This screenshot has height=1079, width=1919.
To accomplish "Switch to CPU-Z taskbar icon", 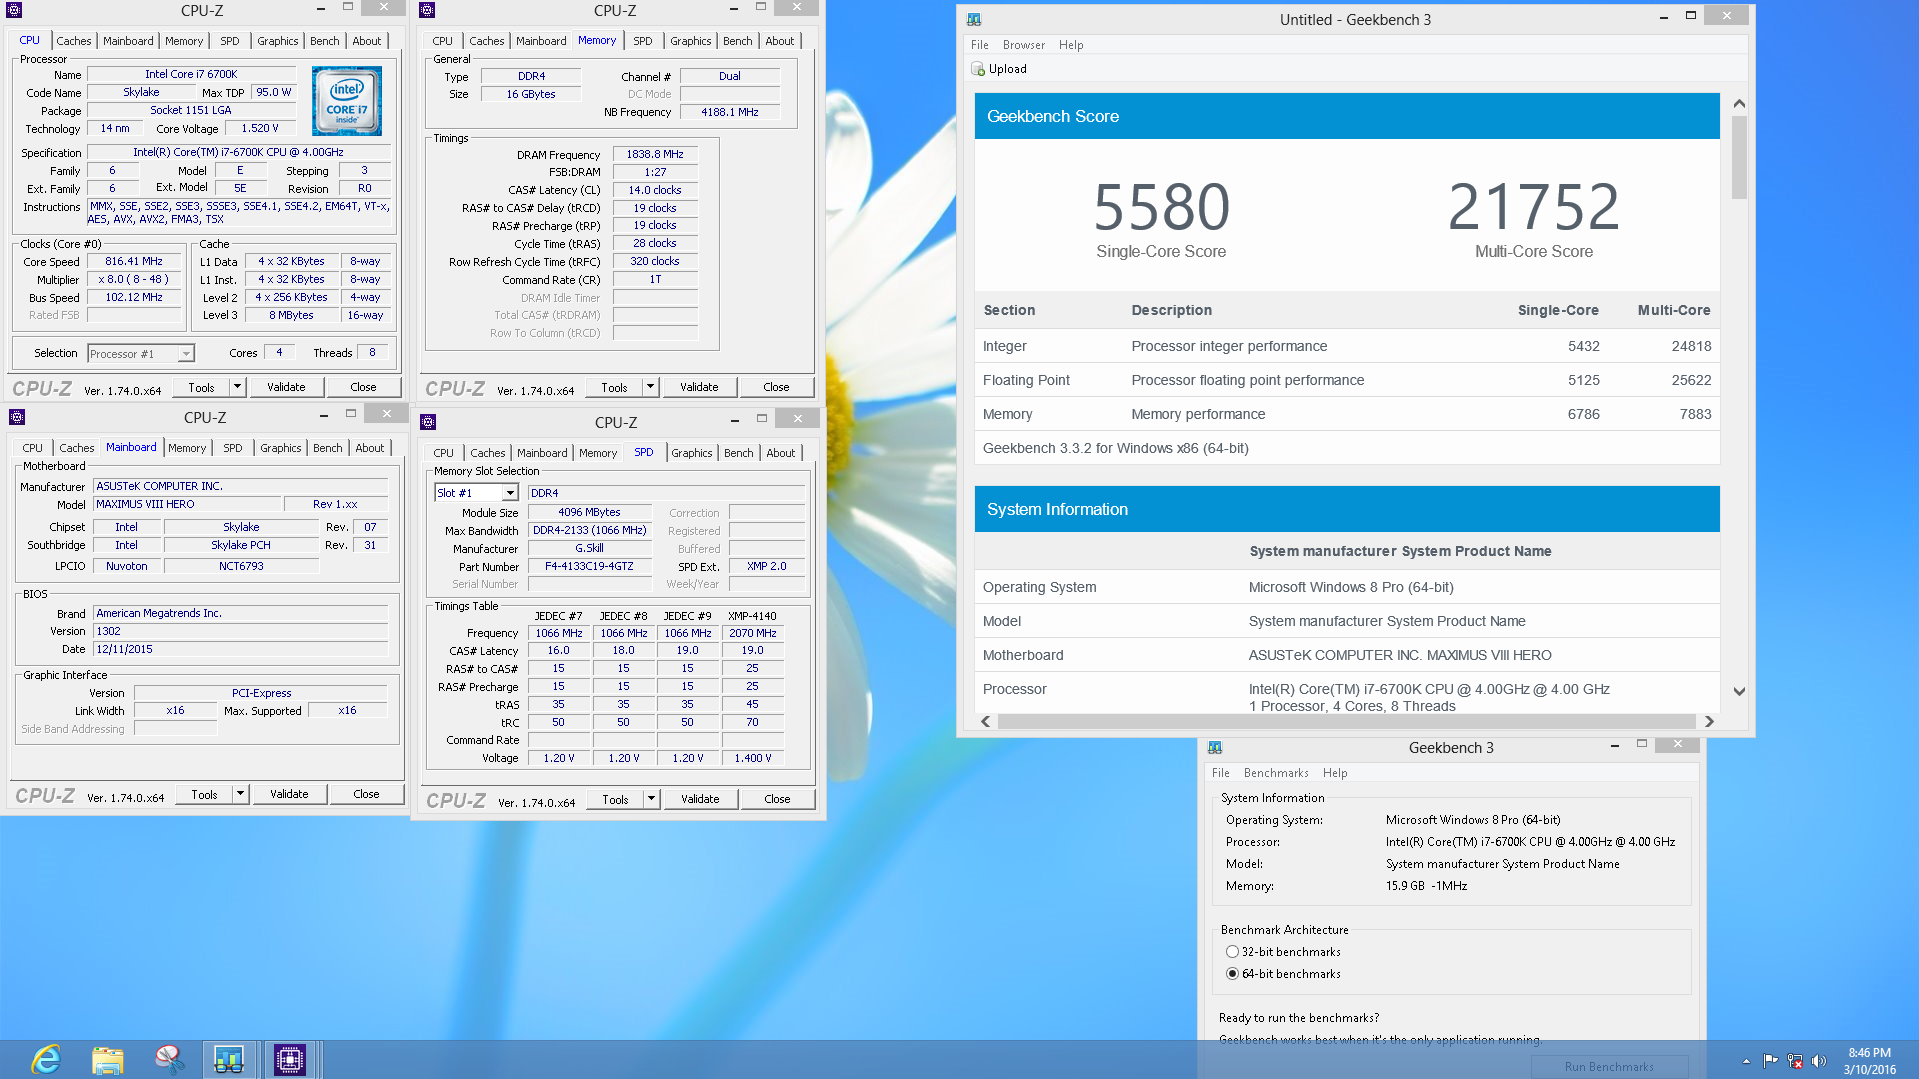I will 290,1059.
